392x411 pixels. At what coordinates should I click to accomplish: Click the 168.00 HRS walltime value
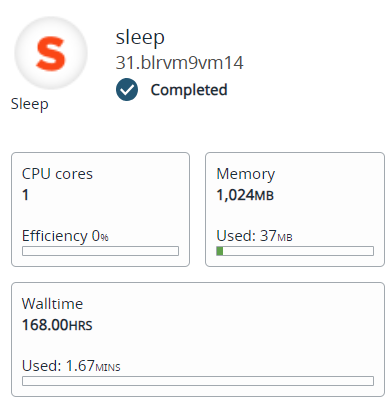pyautogui.click(x=57, y=325)
